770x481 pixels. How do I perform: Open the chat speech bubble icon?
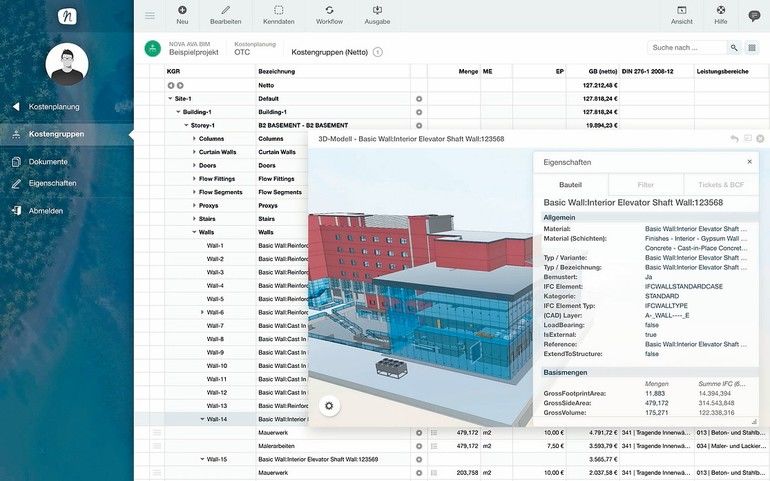point(754,15)
